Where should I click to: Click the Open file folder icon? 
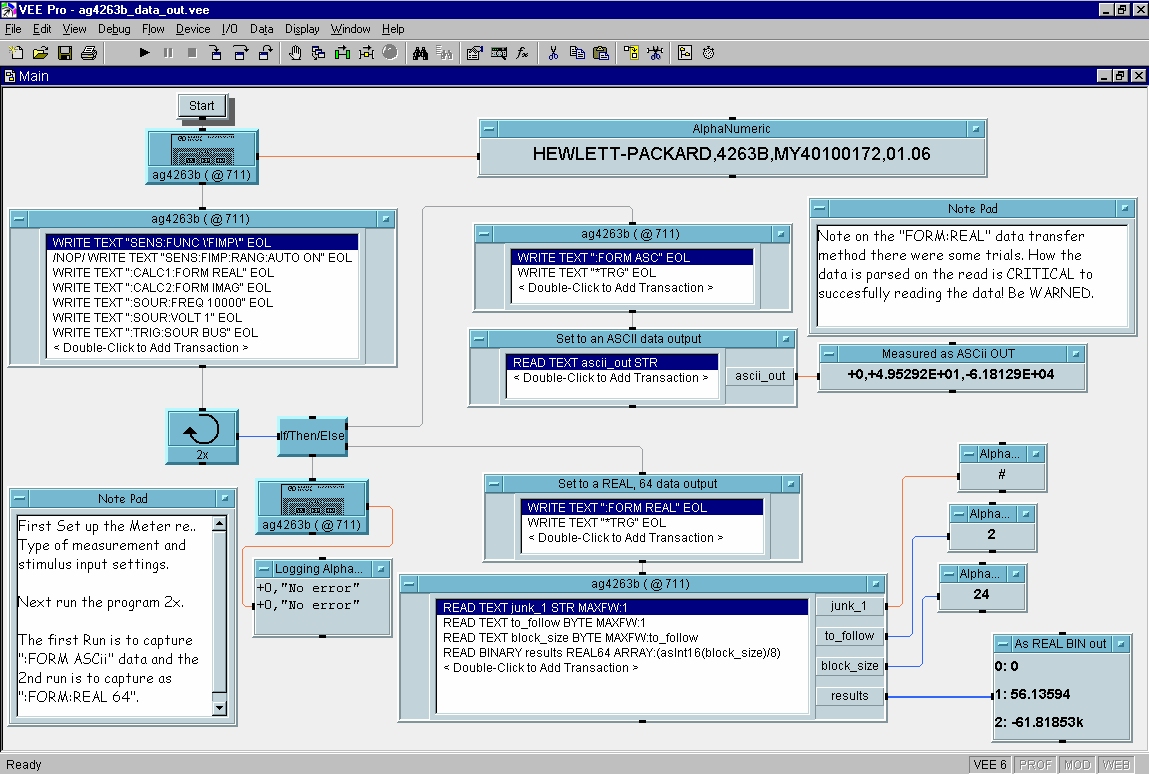tap(41, 53)
